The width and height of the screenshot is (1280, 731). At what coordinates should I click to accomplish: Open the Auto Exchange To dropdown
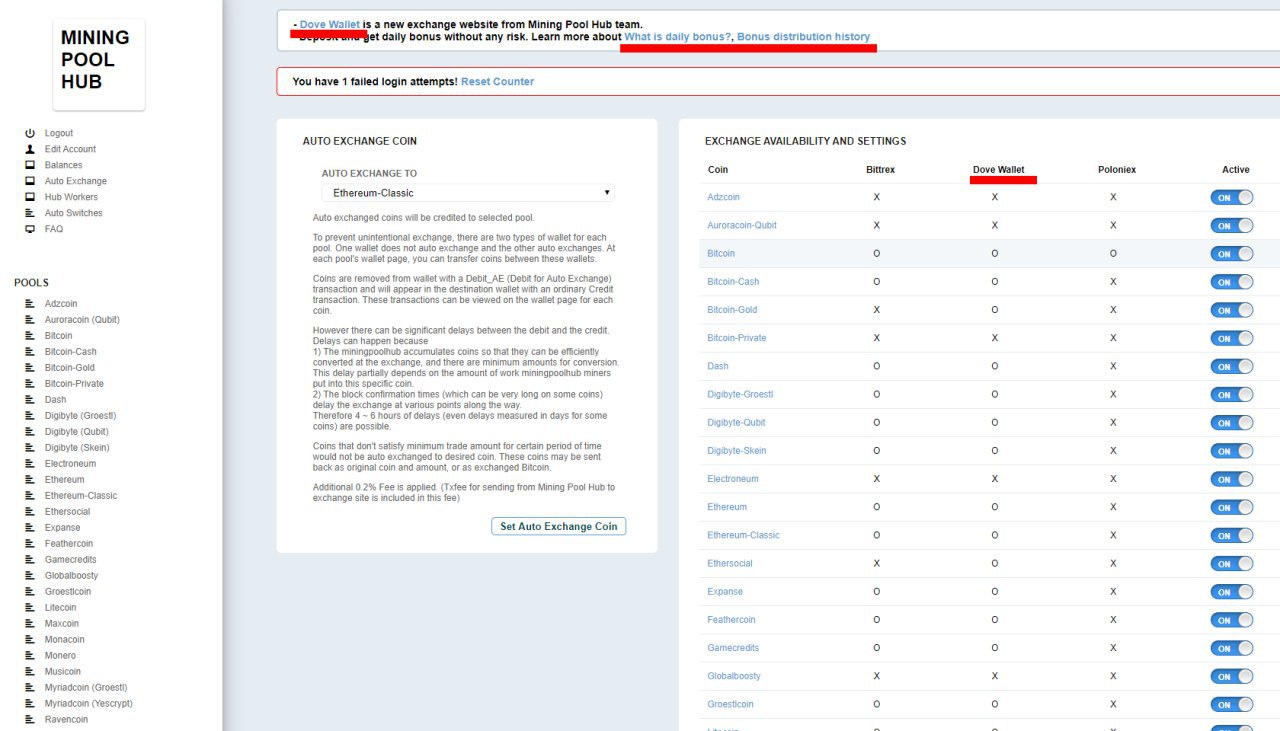pos(468,193)
